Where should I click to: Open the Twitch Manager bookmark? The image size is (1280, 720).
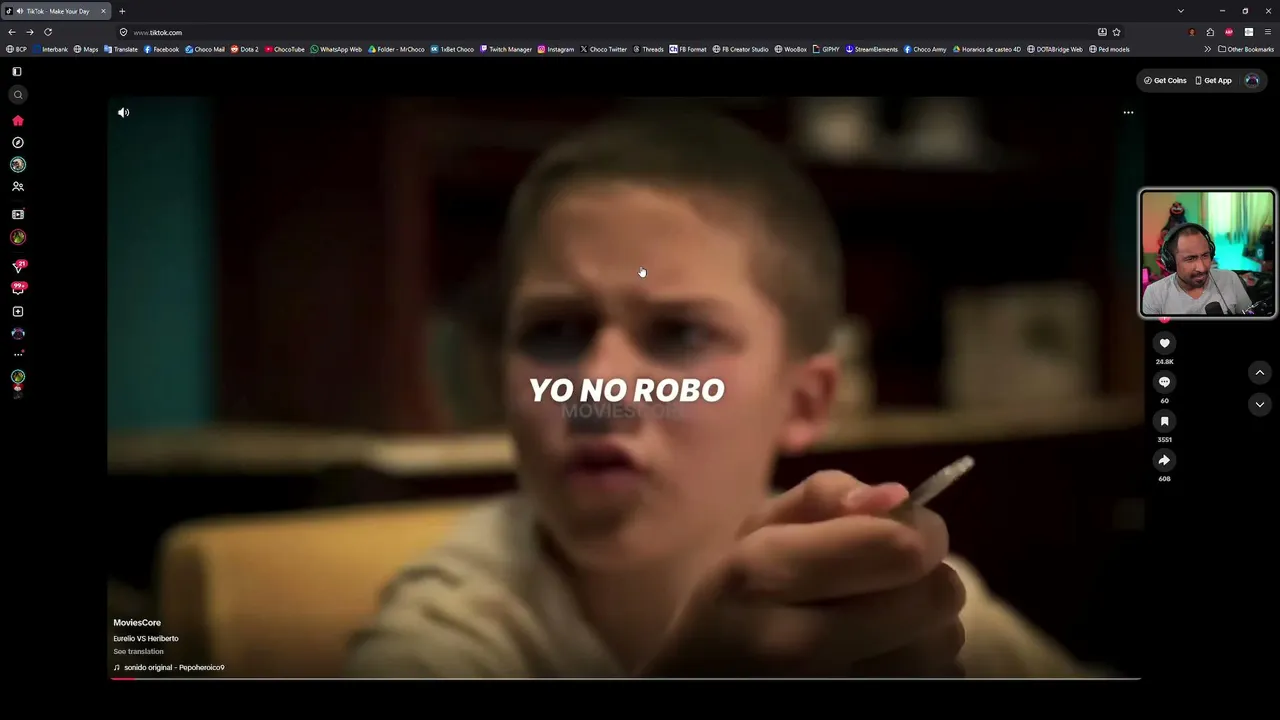point(506,49)
